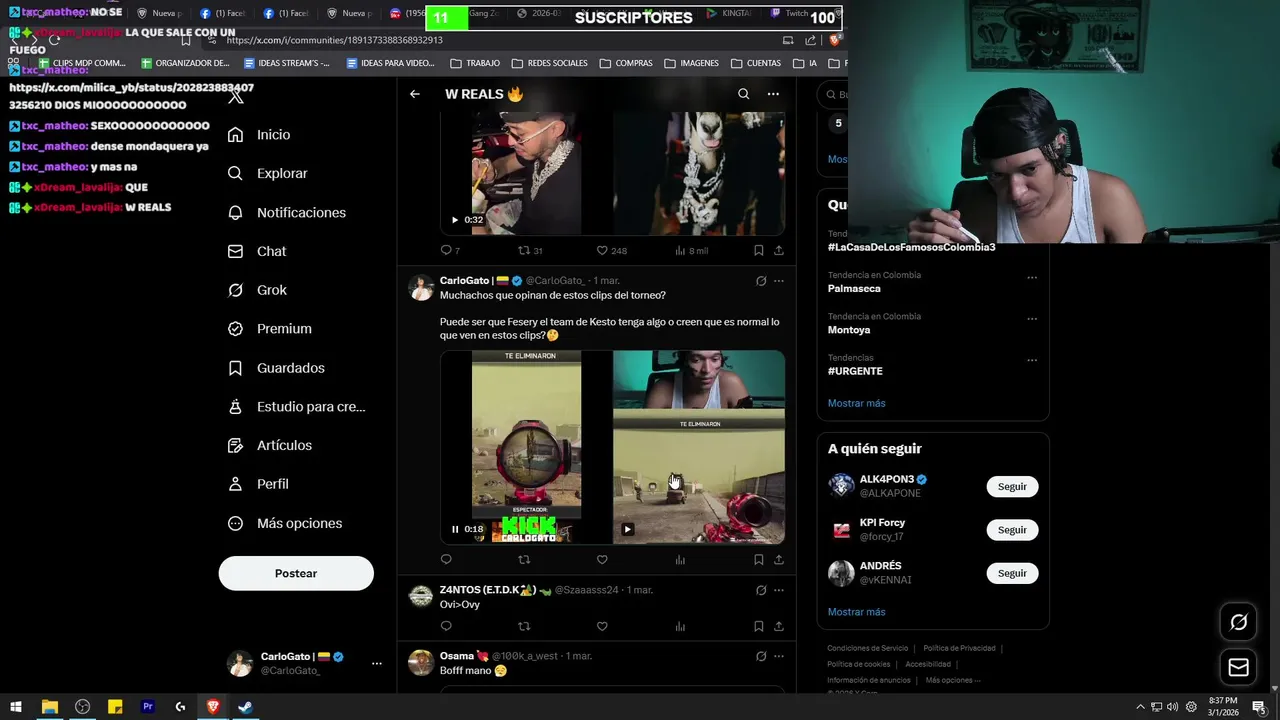Open more options for the Palmaseca trend

(1032, 277)
